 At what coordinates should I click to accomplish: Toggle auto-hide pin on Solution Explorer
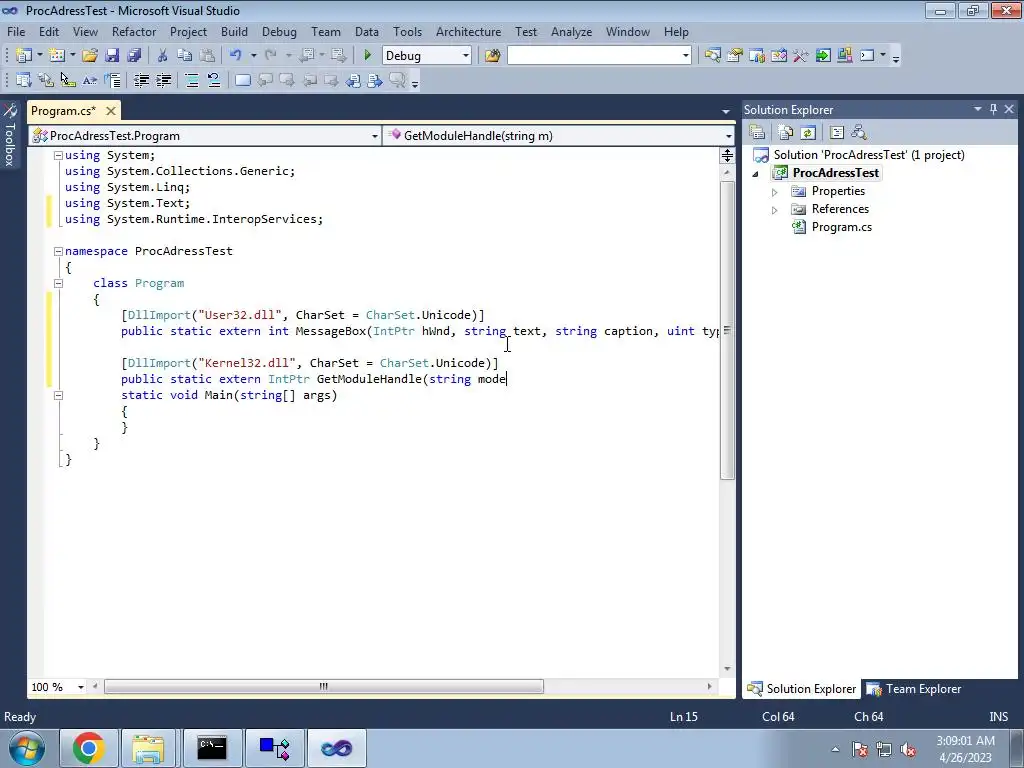tap(993, 109)
